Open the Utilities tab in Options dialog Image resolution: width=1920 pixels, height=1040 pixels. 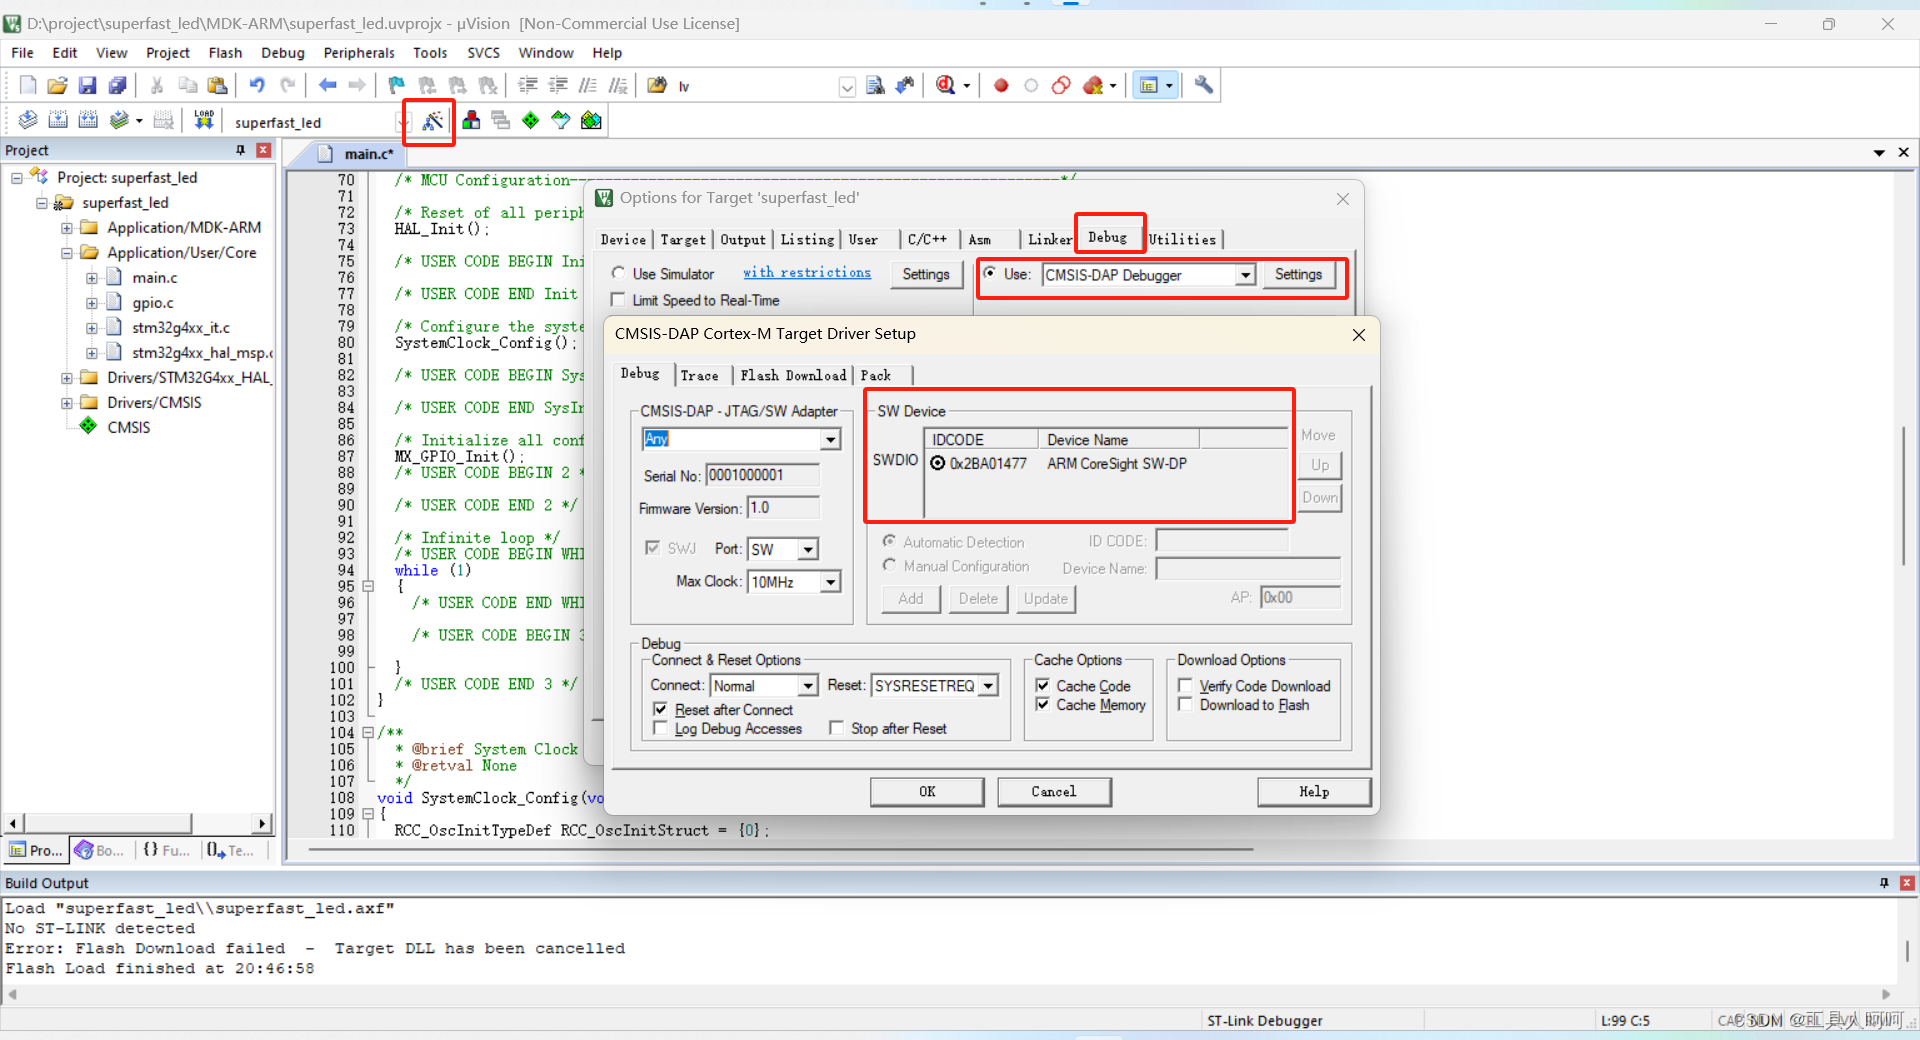[x=1183, y=239]
